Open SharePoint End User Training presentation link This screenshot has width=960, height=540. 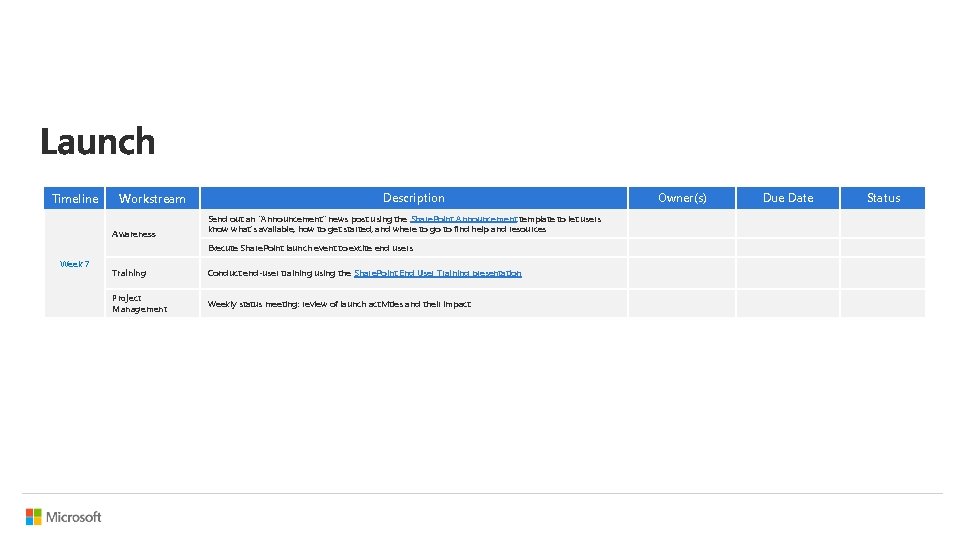click(438, 273)
